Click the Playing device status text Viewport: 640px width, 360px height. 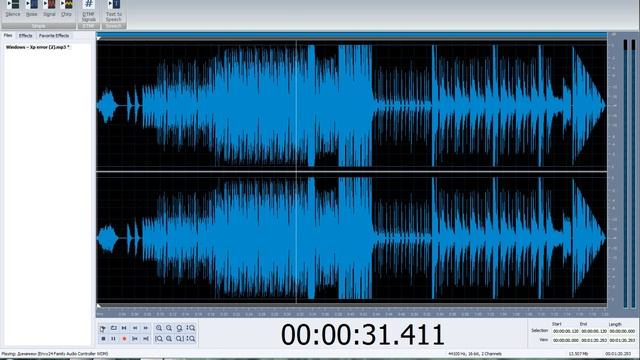(55, 354)
